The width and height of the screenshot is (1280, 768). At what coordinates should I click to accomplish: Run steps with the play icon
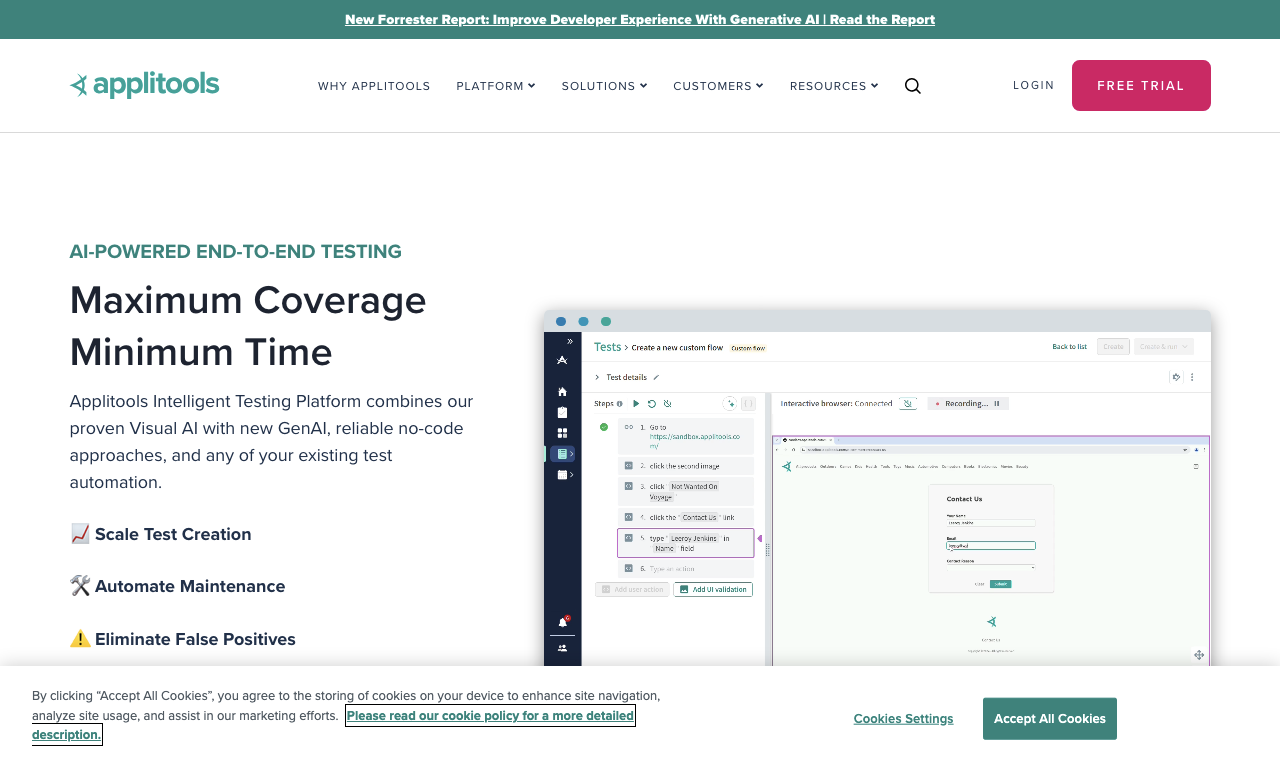coord(636,403)
